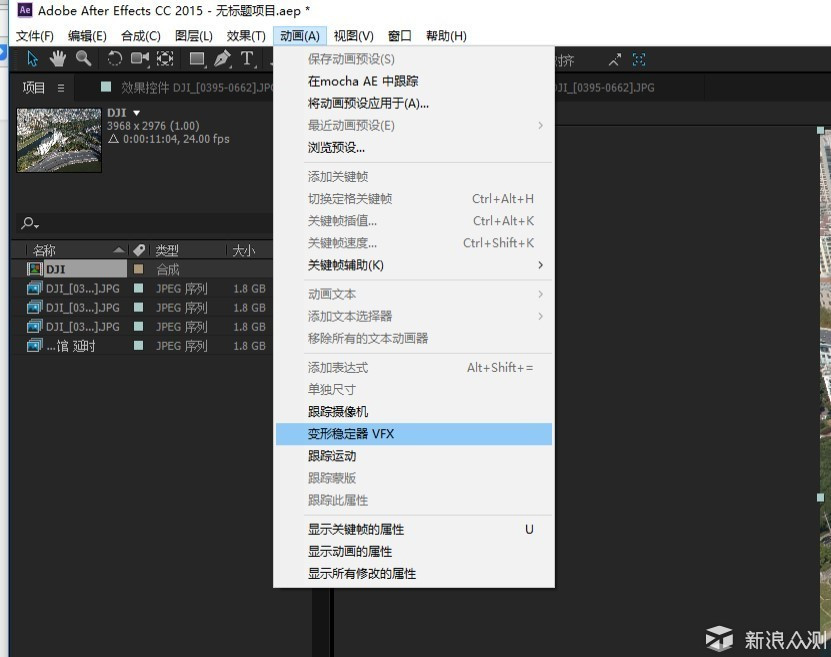This screenshot has height=657, width=831.
Task: Open the 效果(T) menu
Action: coord(246,36)
